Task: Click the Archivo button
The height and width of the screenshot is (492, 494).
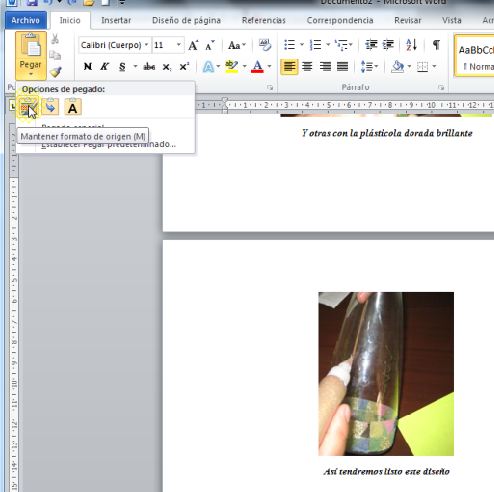Action: point(25,20)
